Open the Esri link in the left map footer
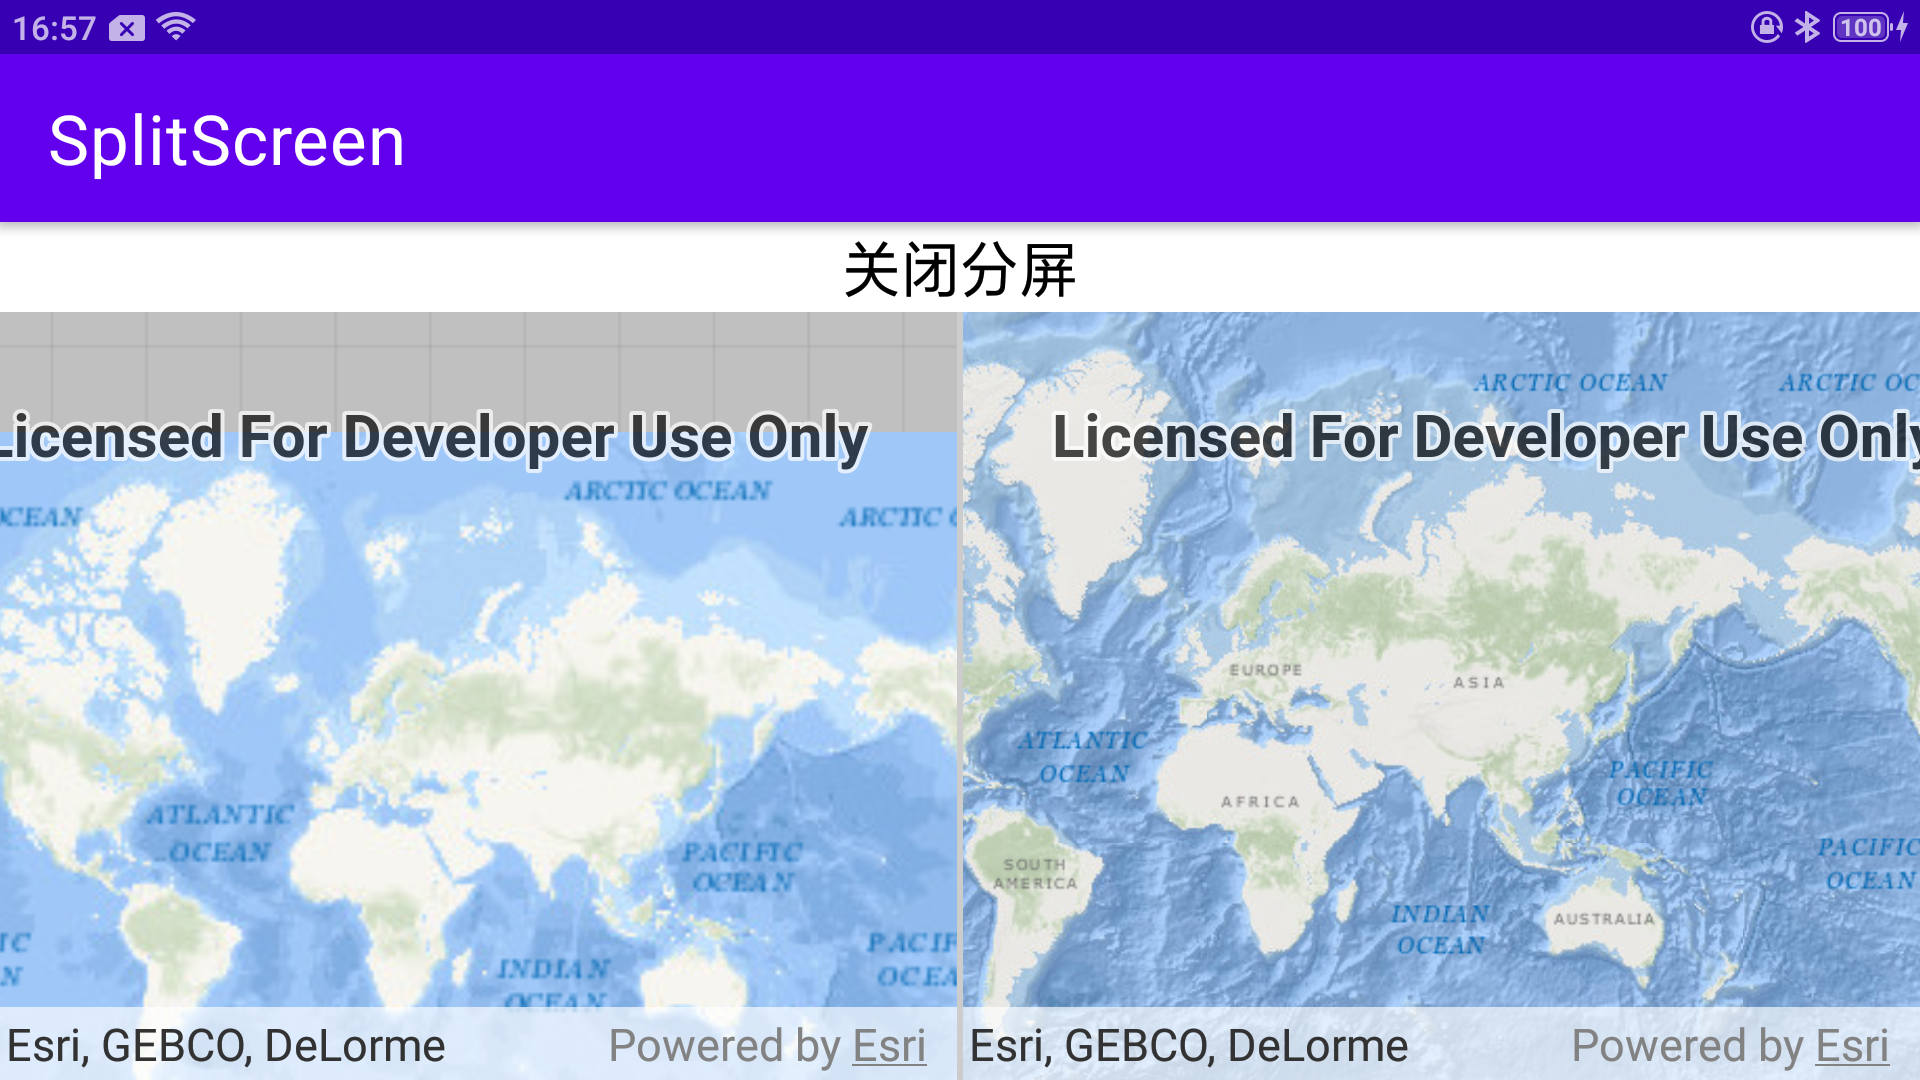The width and height of the screenshot is (1920, 1080). 888,1046
